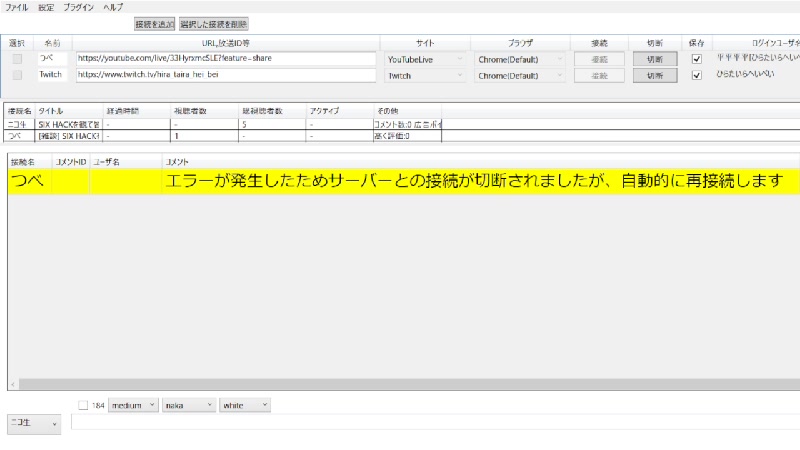Click the left arrow of horizontal scrollbar

tap(12, 384)
